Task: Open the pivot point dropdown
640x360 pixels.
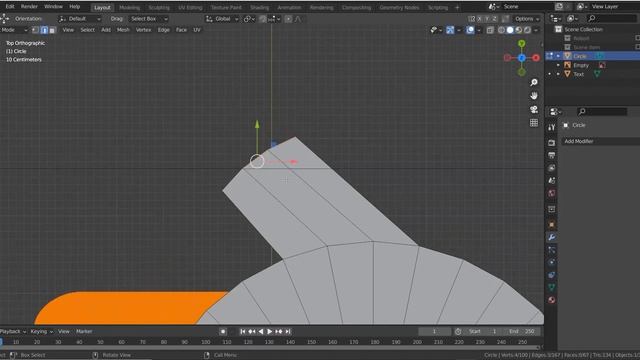Action: click(249, 19)
